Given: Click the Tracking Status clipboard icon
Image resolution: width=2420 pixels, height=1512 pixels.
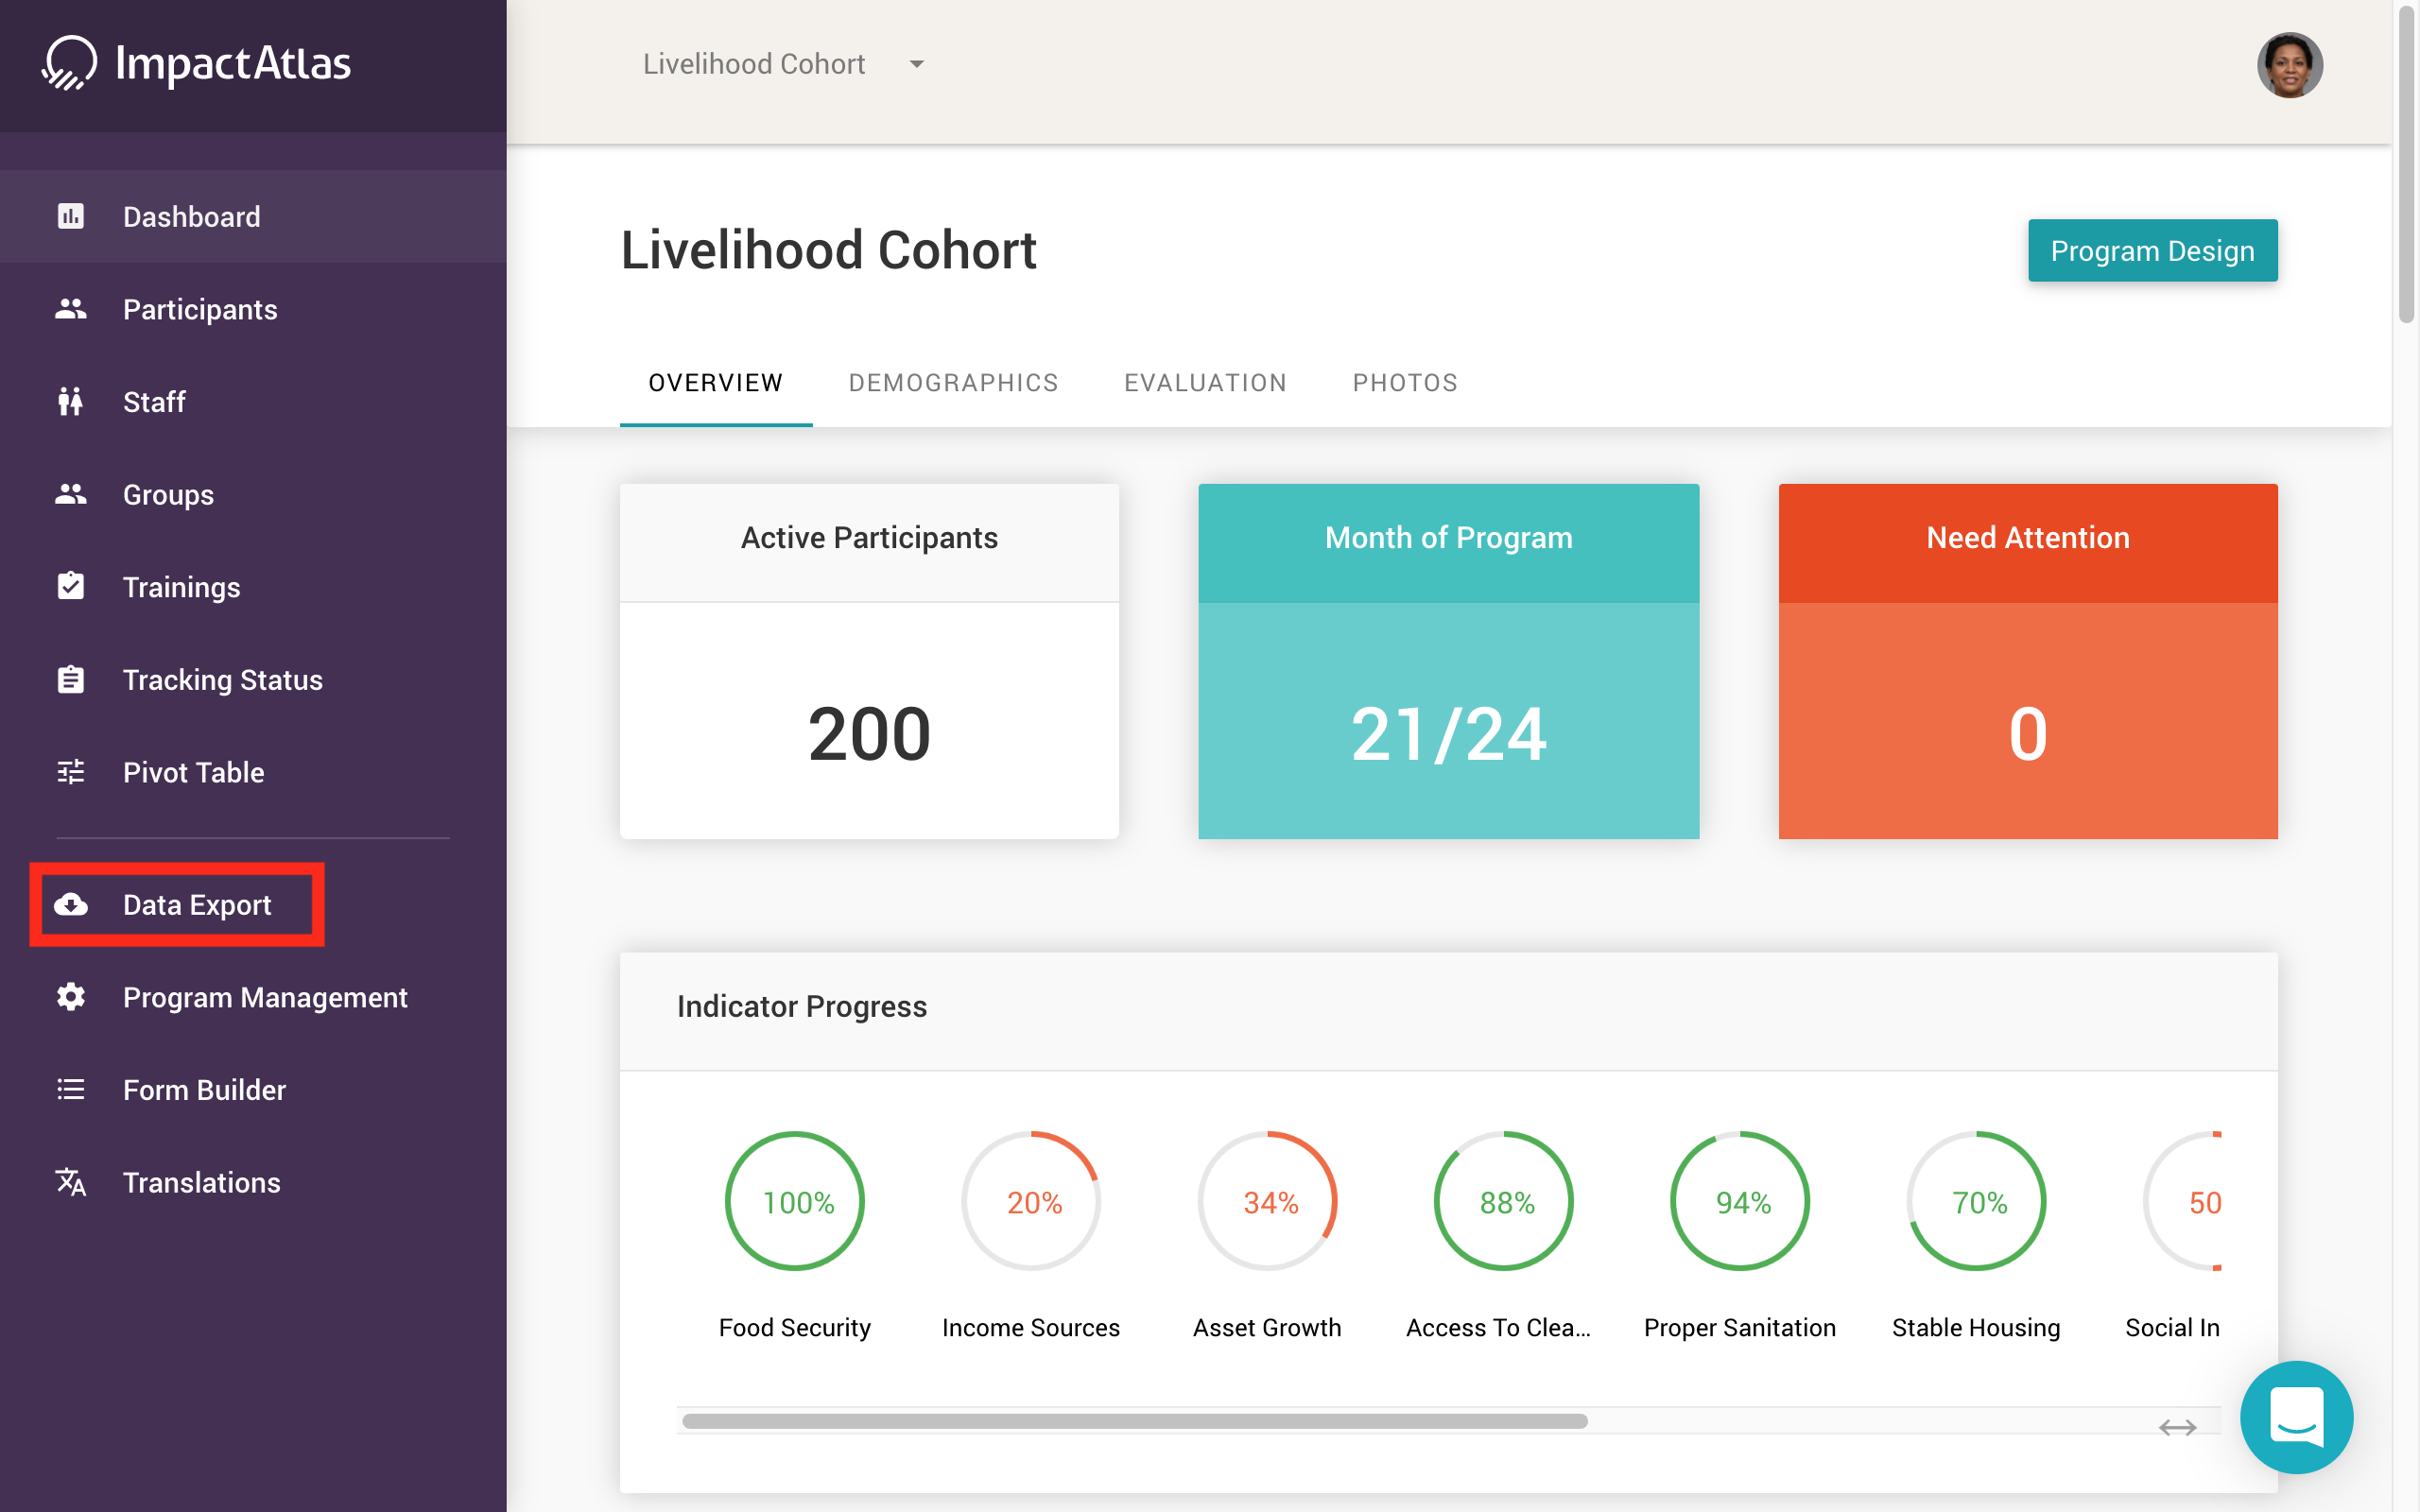Looking at the screenshot, I should [x=70, y=680].
